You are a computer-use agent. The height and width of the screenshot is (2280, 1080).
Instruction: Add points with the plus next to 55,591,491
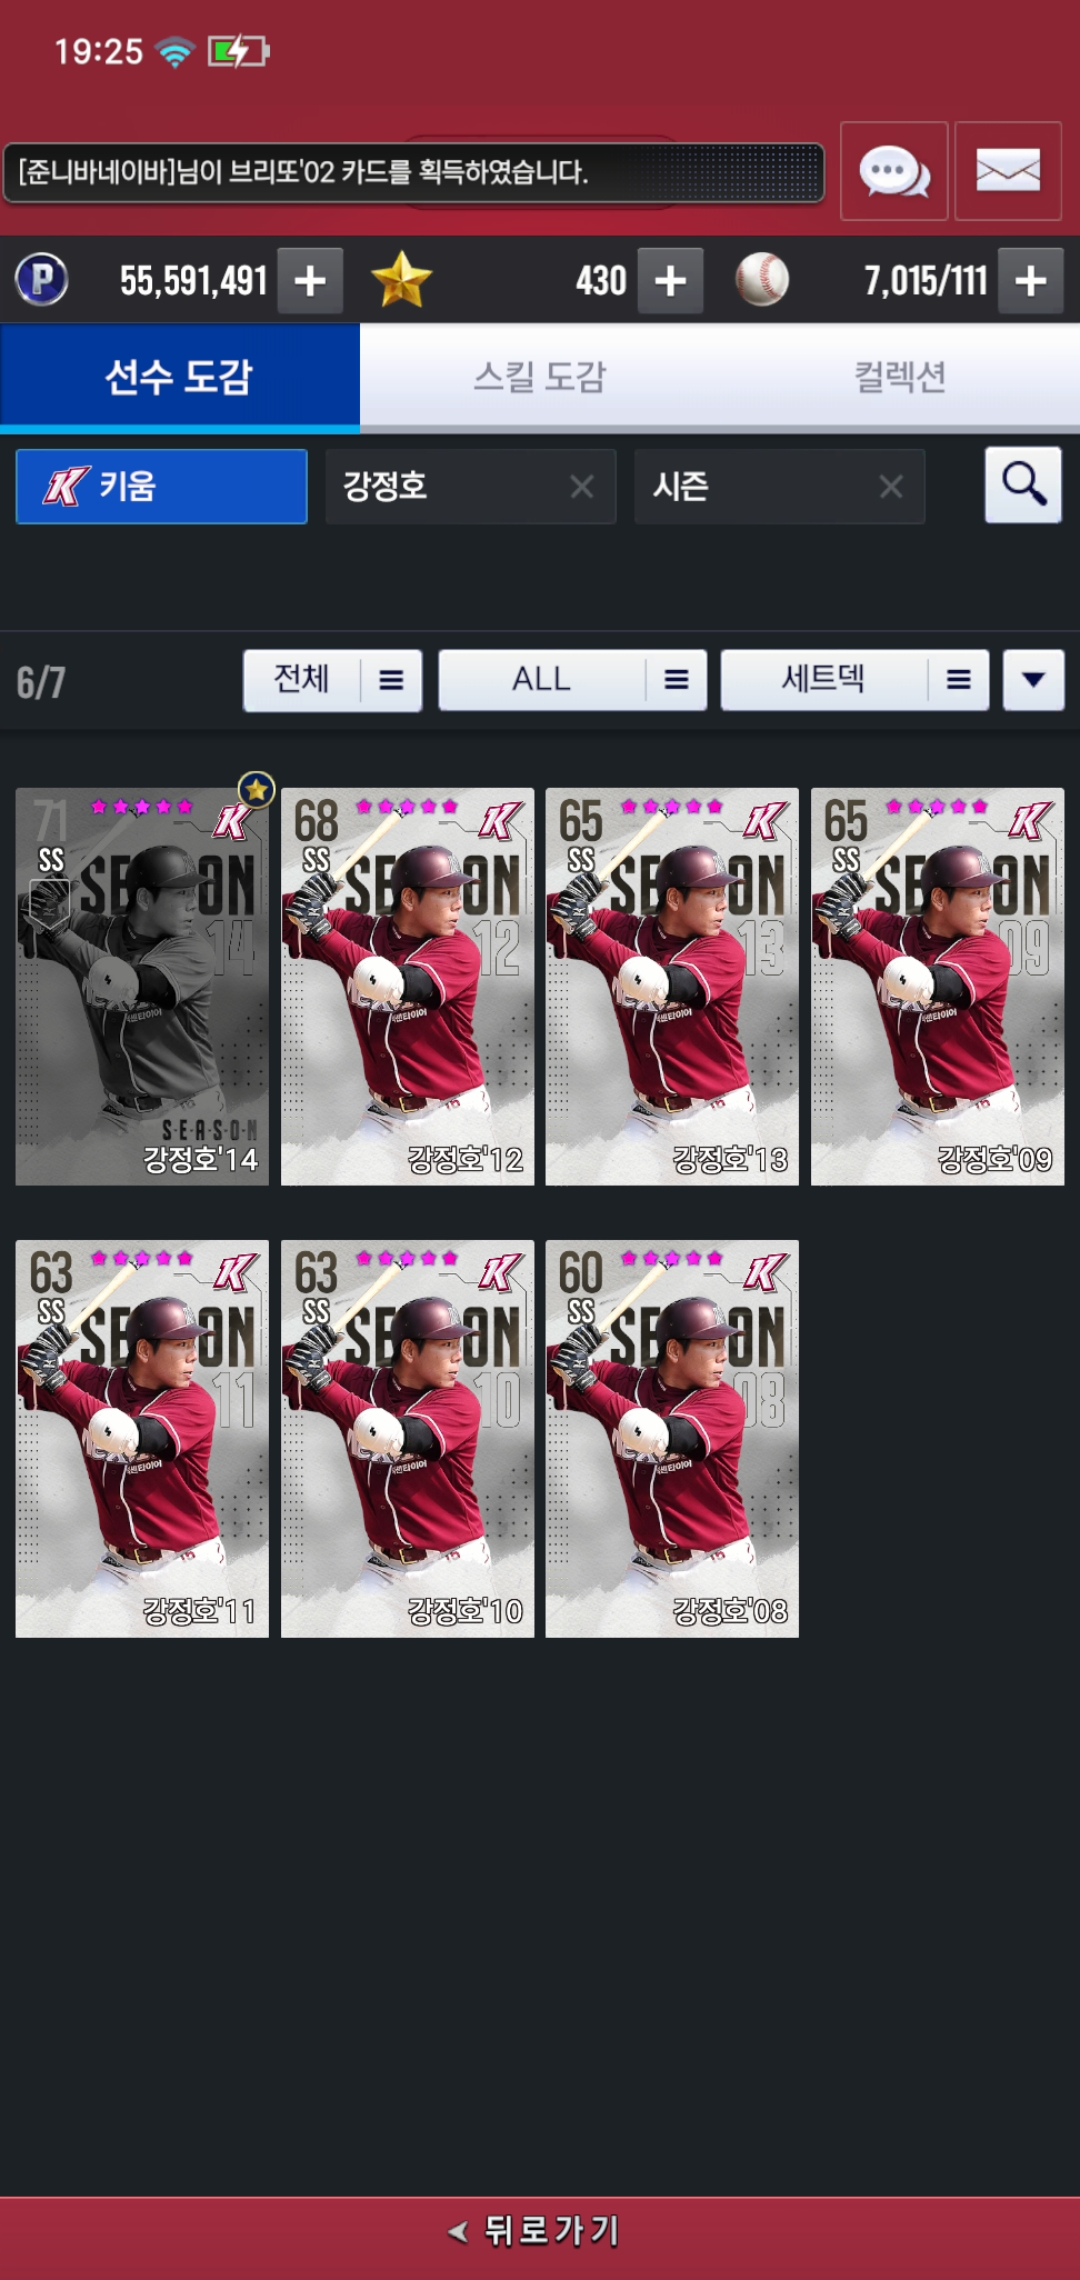pyautogui.click(x=310, y=281)
